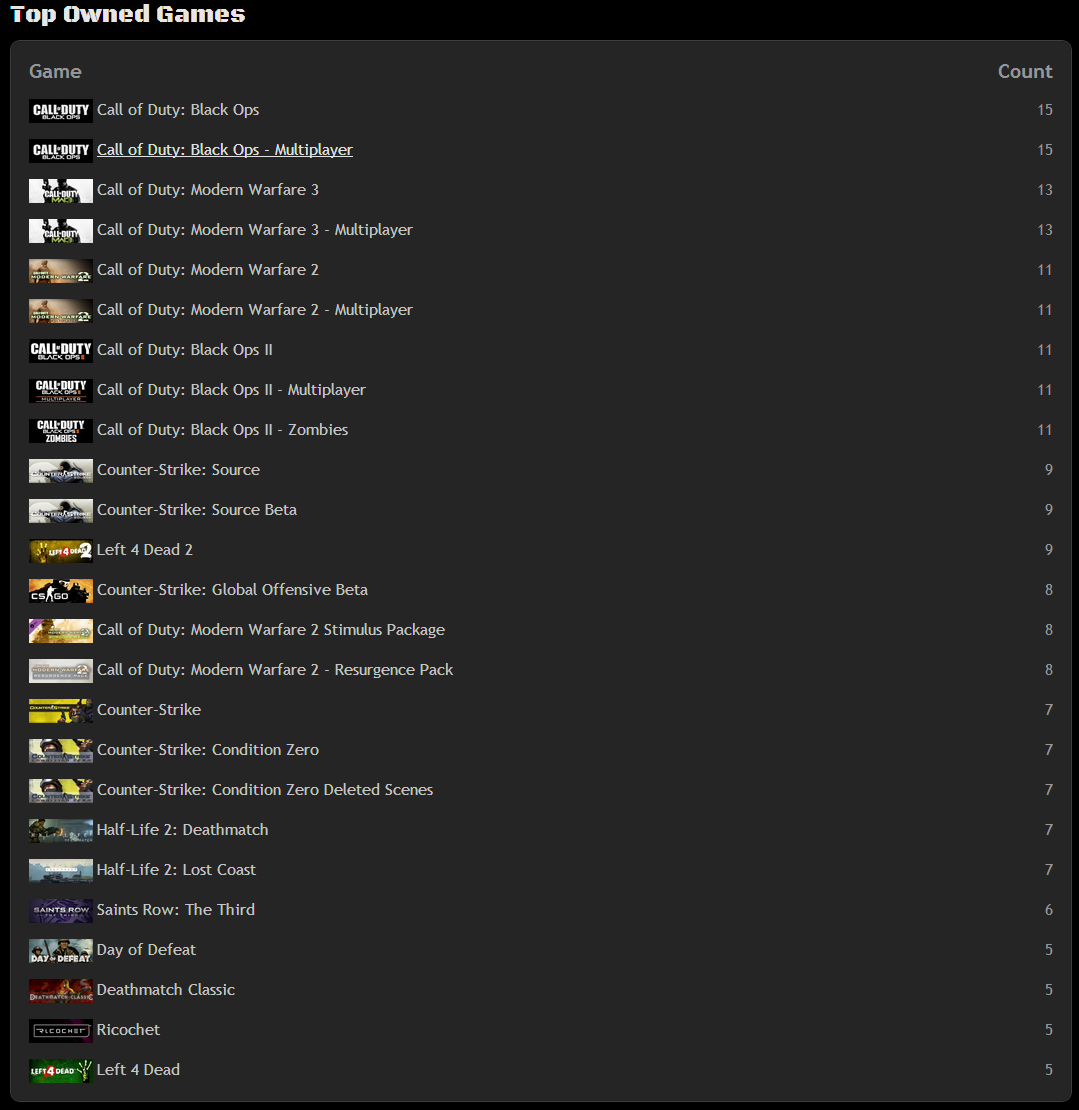The height and width of the screenshot is (1110, 1079).
Task: Click the Condition Zero game icon
Action: [61, 750]
